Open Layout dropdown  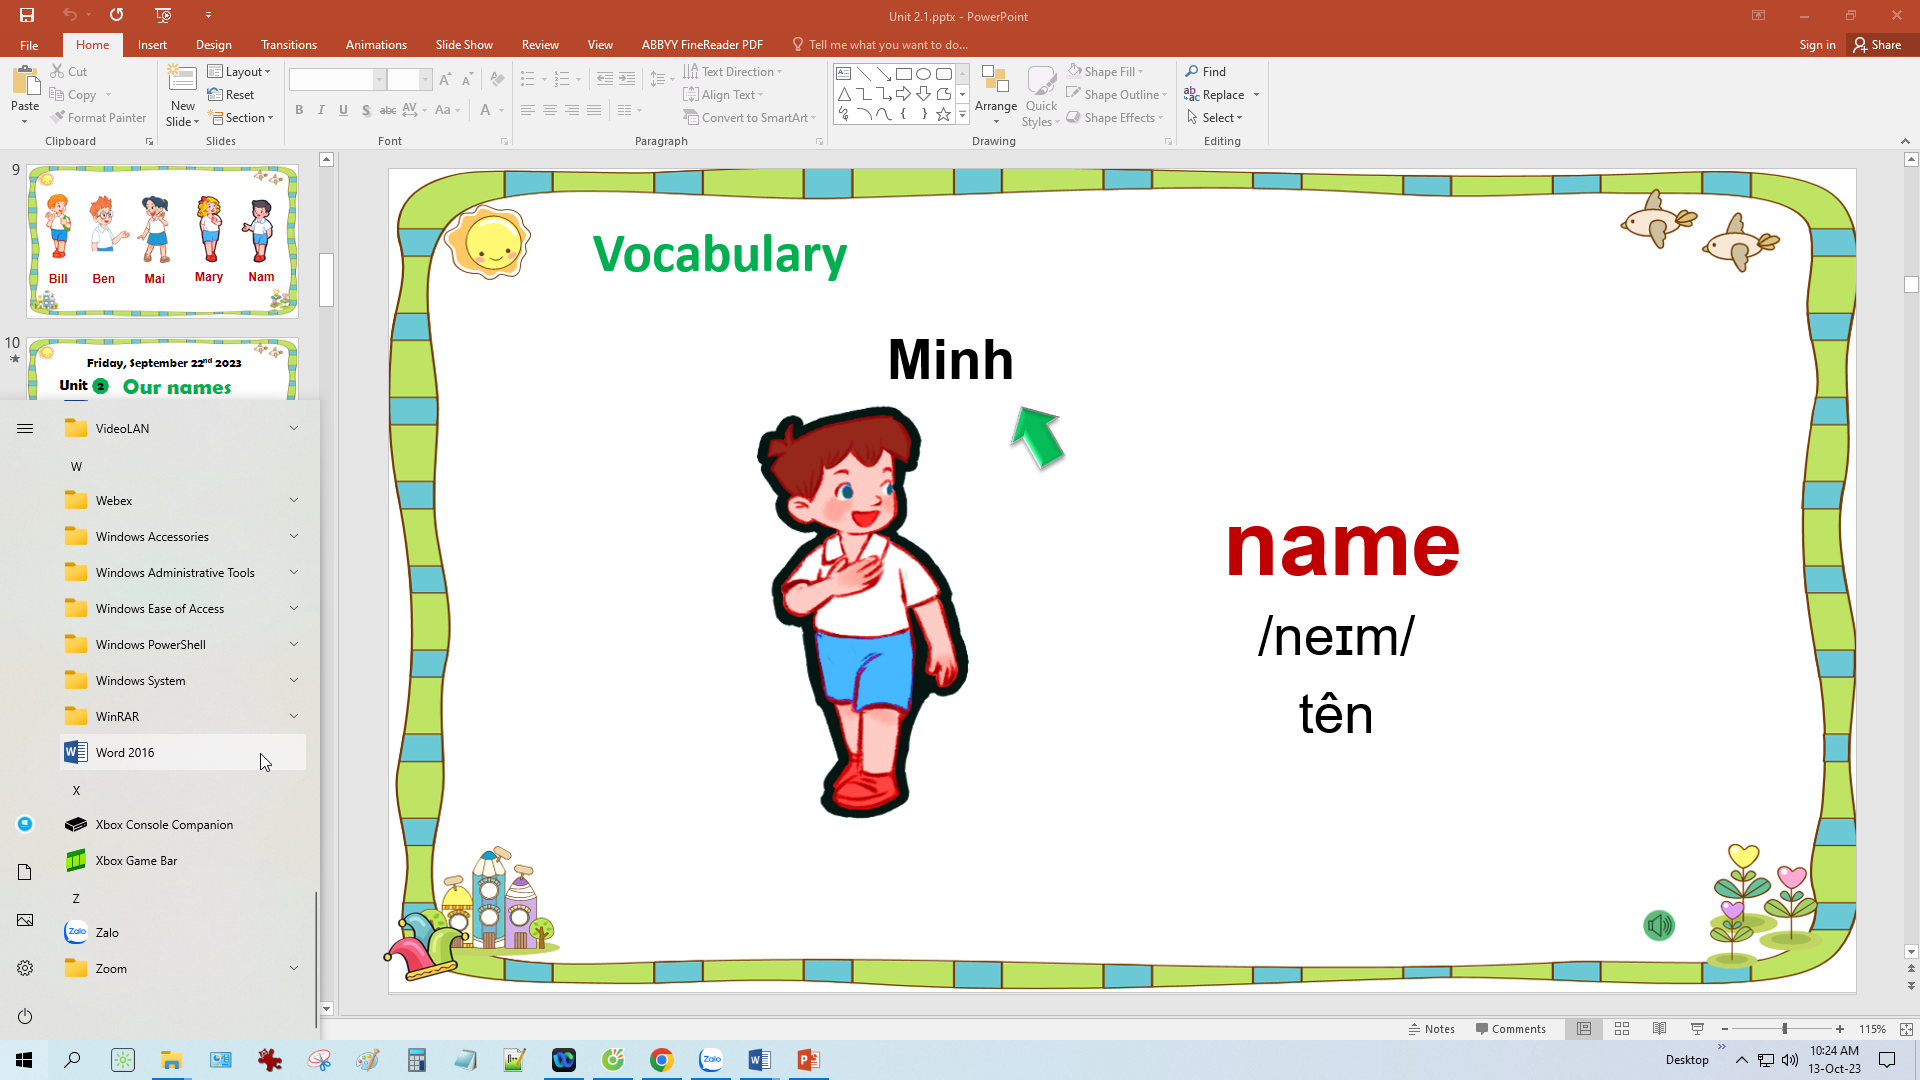click(x=239, y=72)
